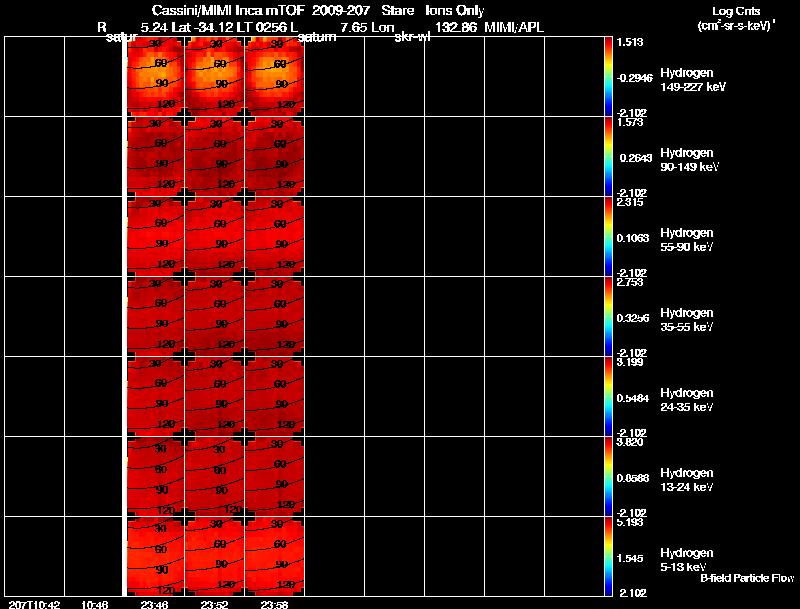Click the '23:52' time label
The height and width of the screenshot is (609, 800).
click(214, 604)
